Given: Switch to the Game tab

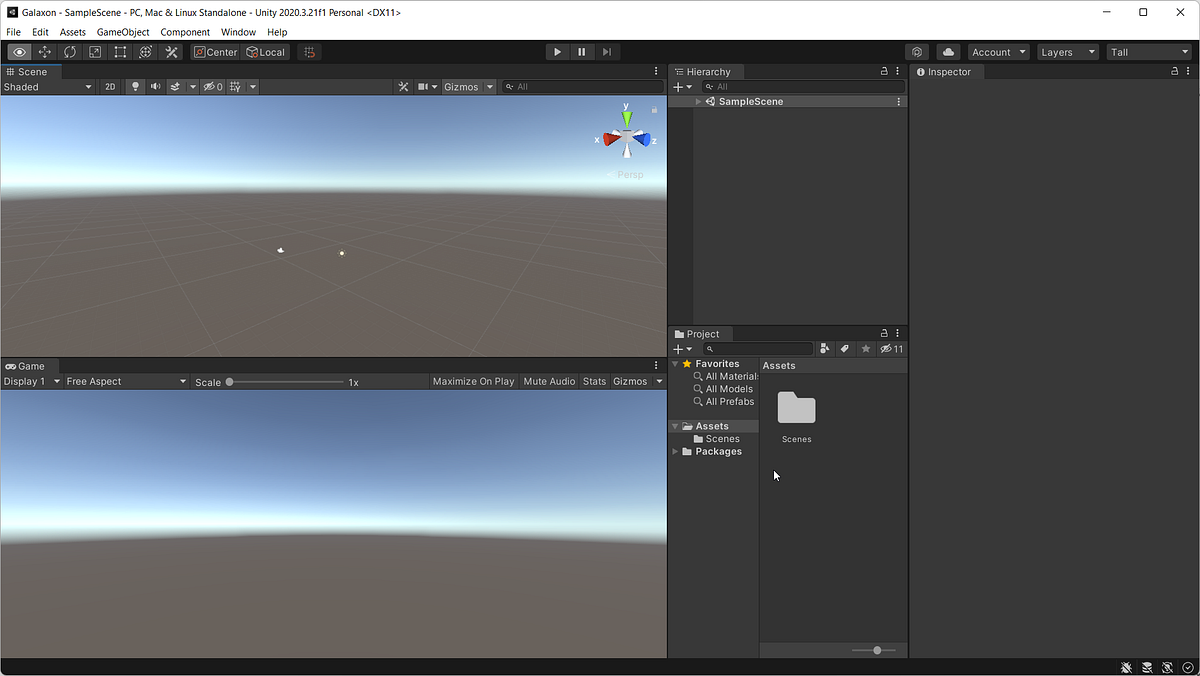Looking at the screenshot, I should click(30, 365).
